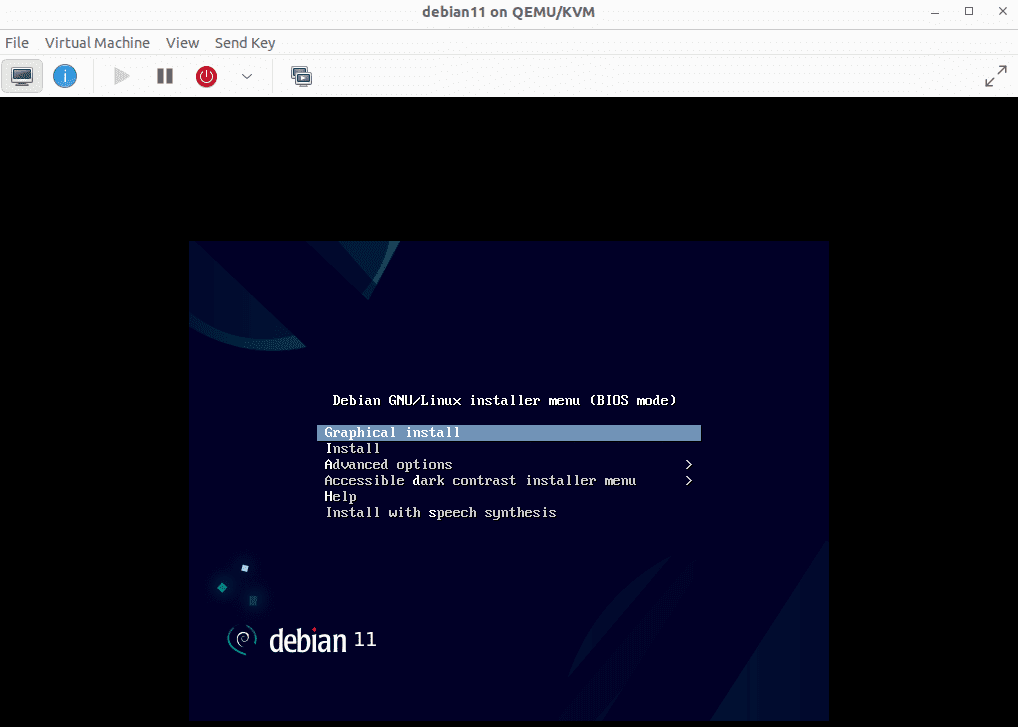This screenshot has width=1018, height=727.
Task: Open the File menu
Action: (x=17, y=43)
